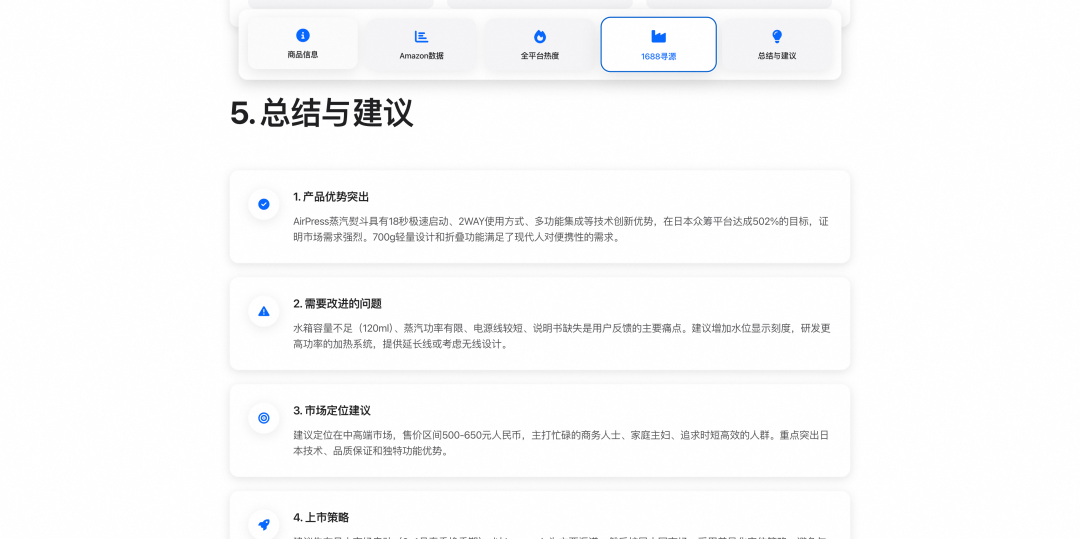Jump to the 总结与建议 tab
Image resolution: width=1080 pixels, height=539 pixels.
(777, 56)
